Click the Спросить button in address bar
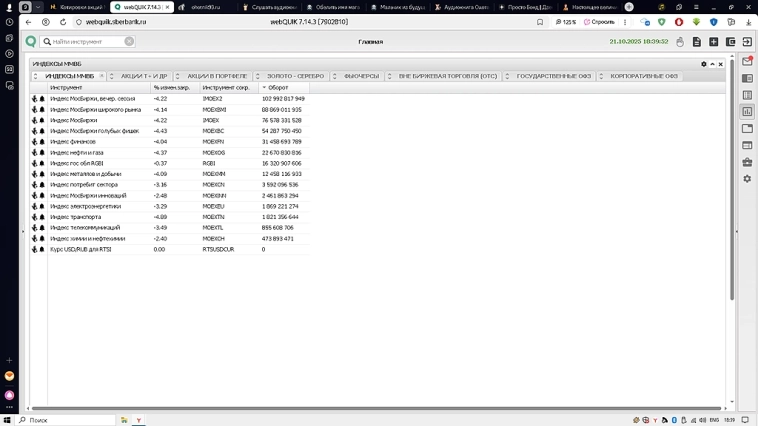 coord(600,22)
